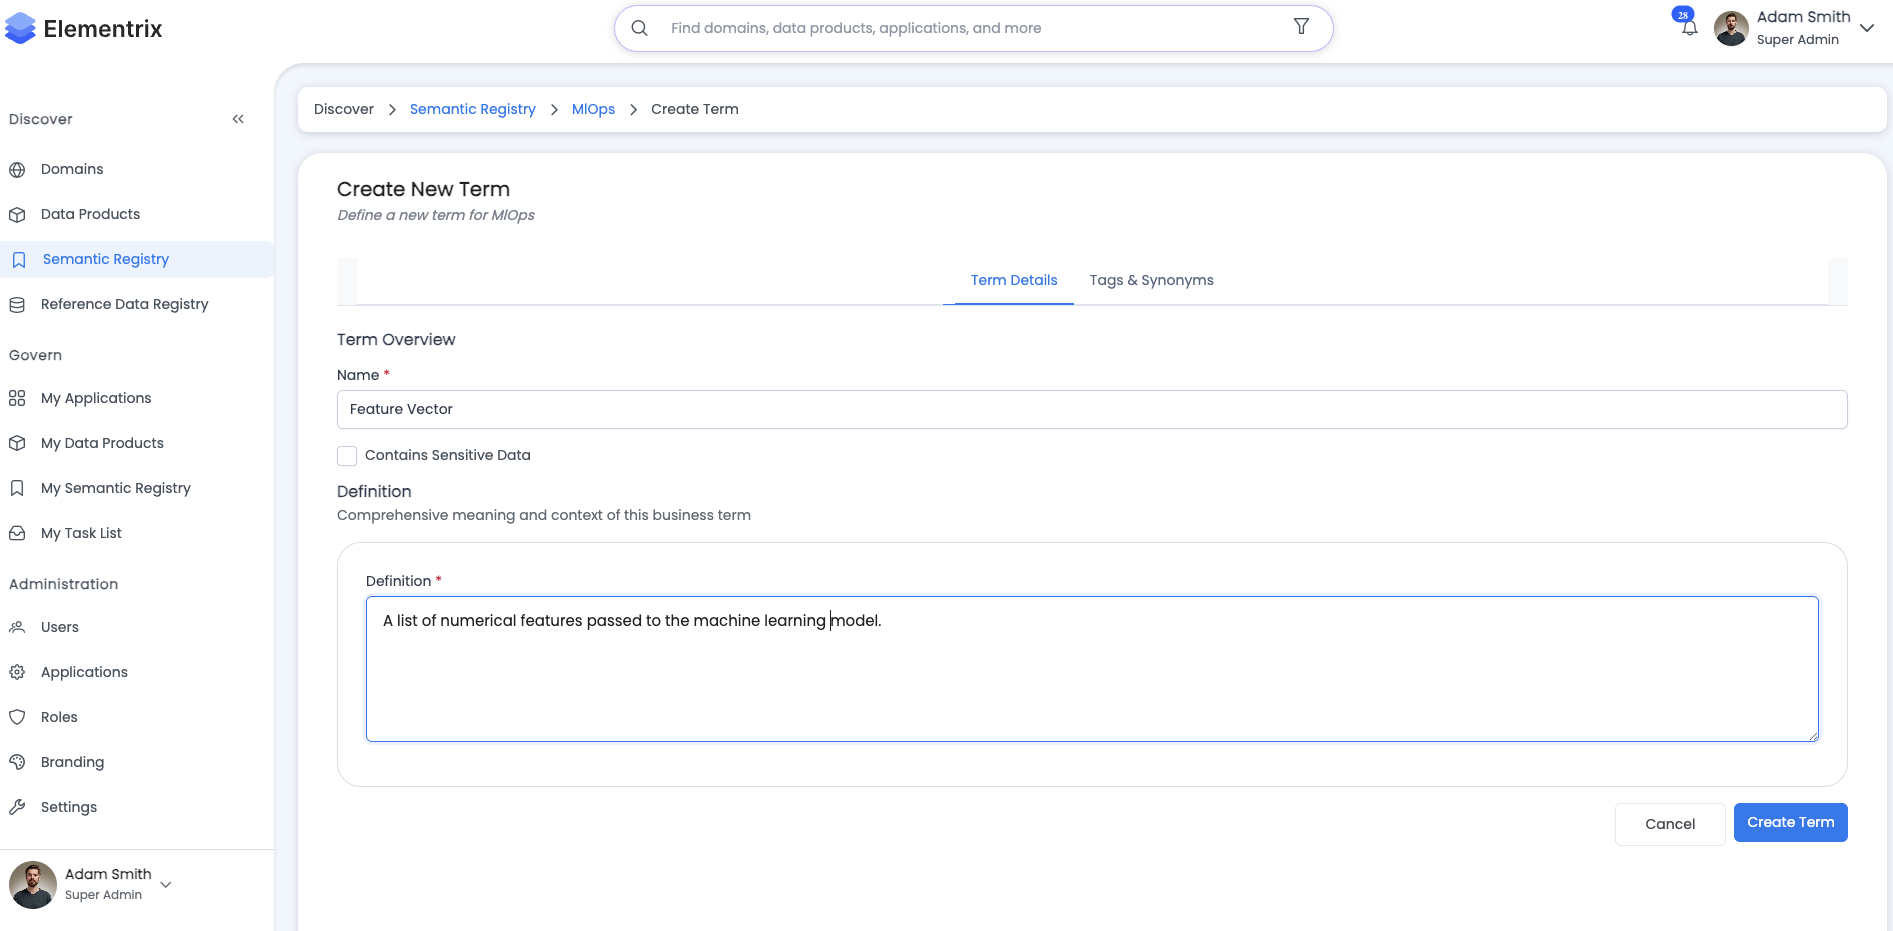Select the Roles shield icon

point(18,717)
